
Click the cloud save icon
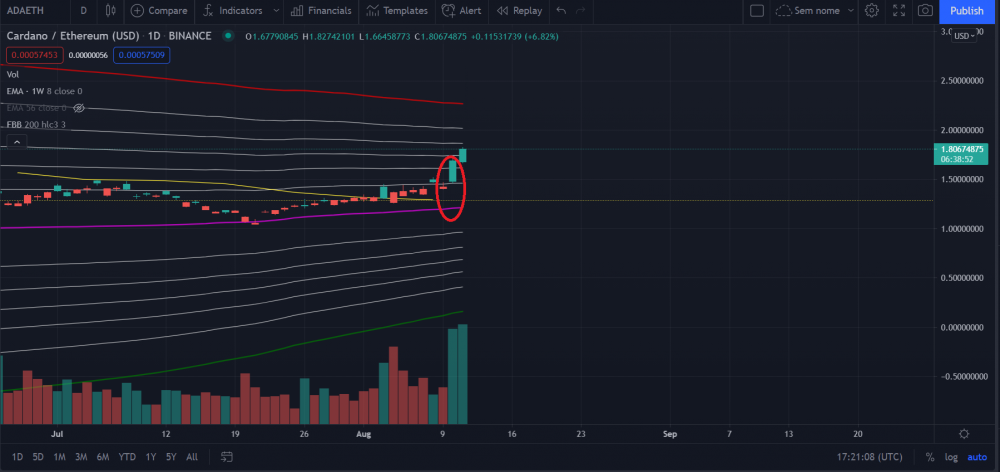tap(784, 11)
